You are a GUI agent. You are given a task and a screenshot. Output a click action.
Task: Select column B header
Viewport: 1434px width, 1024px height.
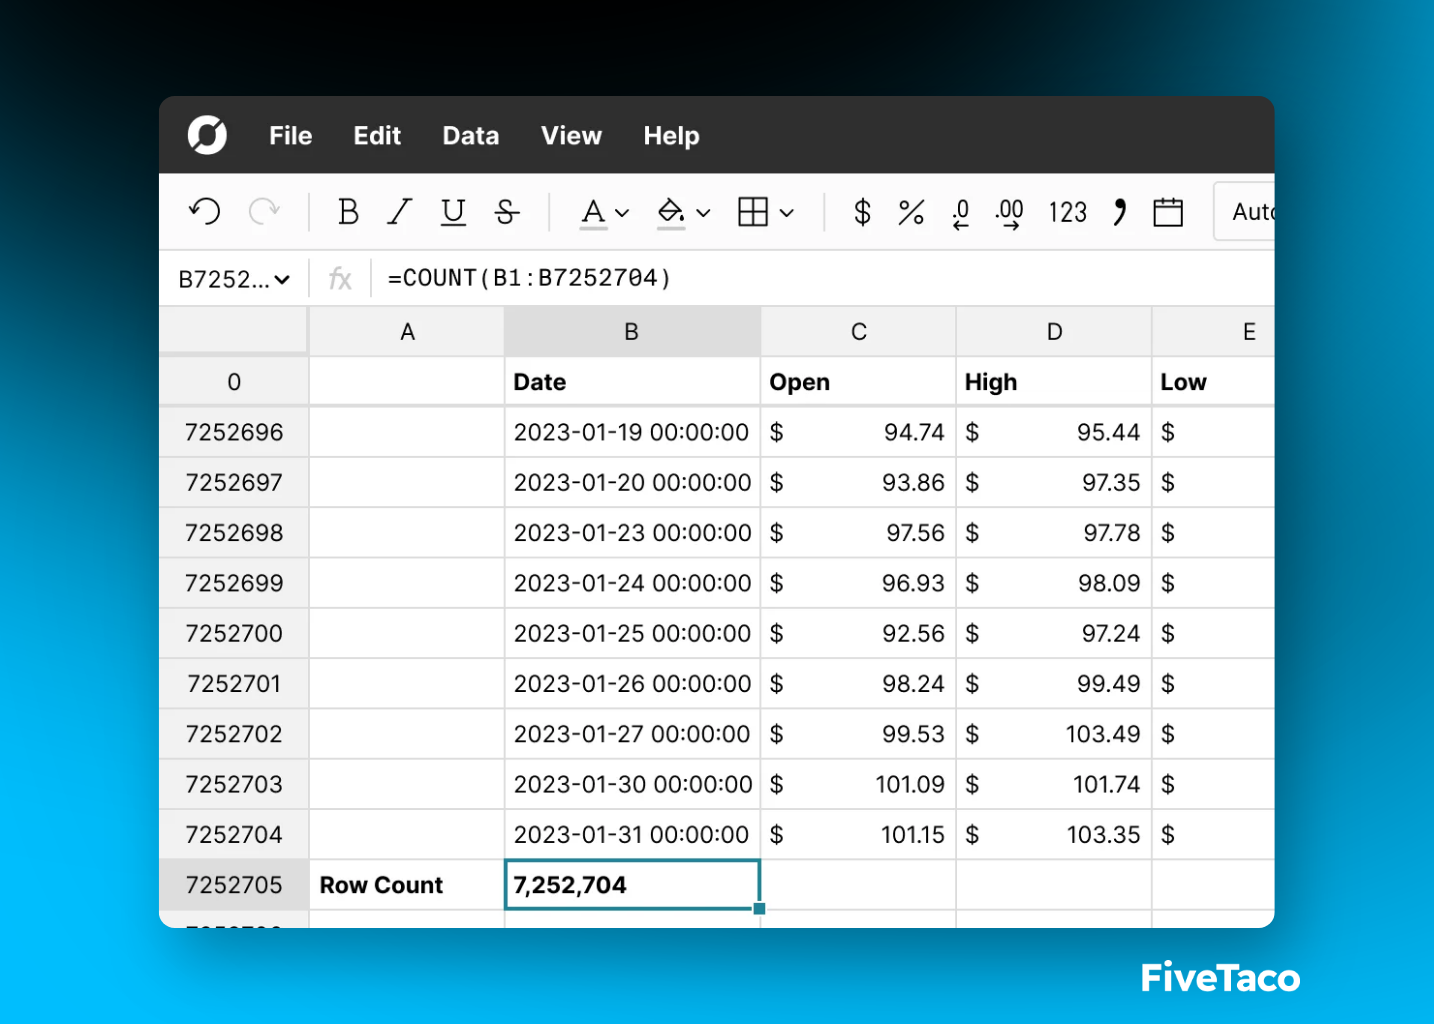[632, 332]
